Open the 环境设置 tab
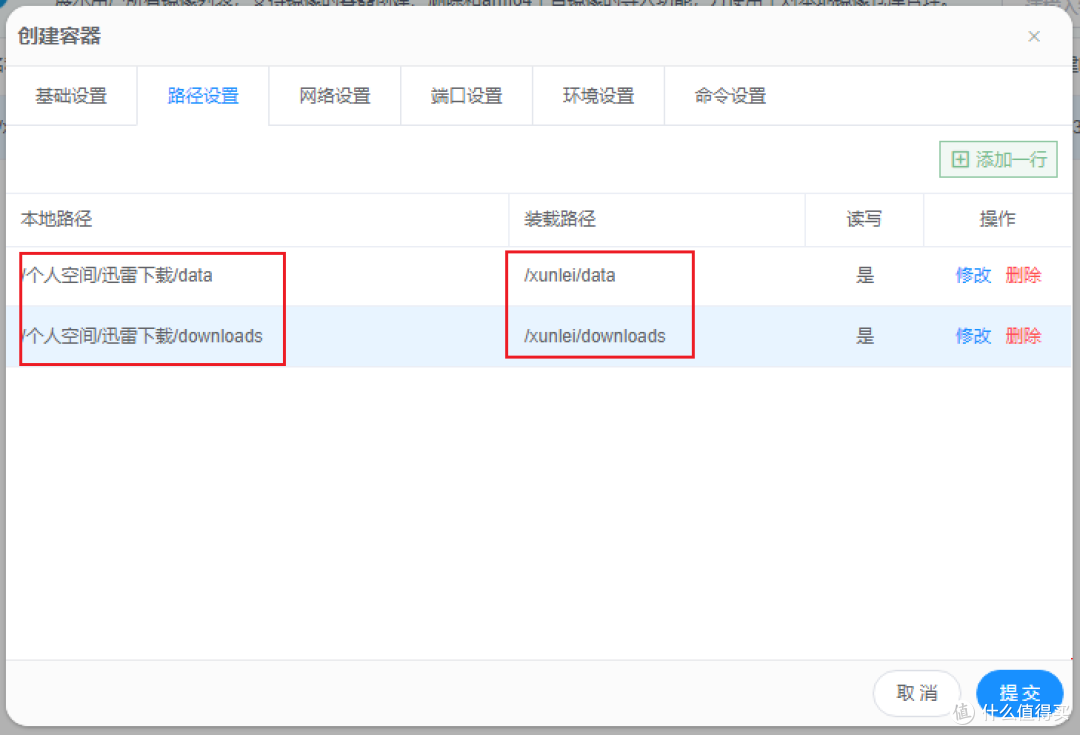Image resolution: width=1080 pixels, height=735 pixels. coord(598,95)
